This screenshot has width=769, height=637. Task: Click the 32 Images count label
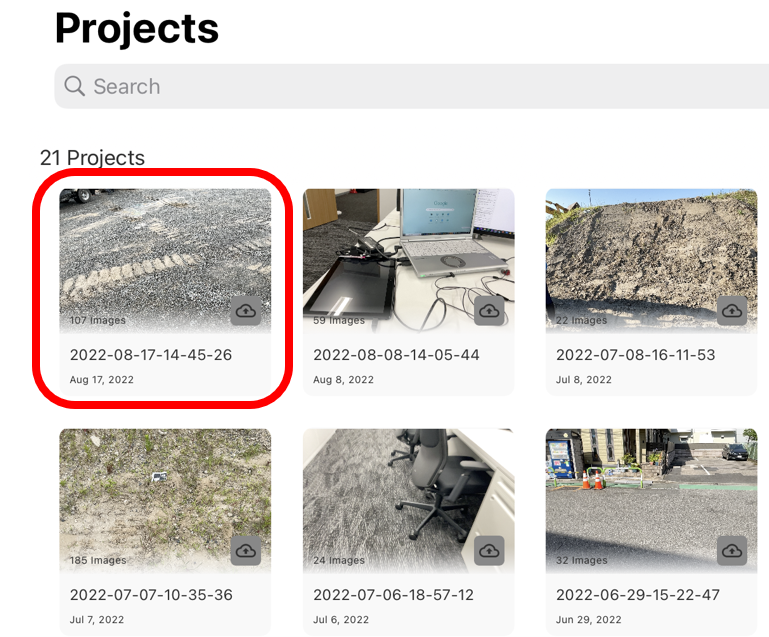point(582,560)
